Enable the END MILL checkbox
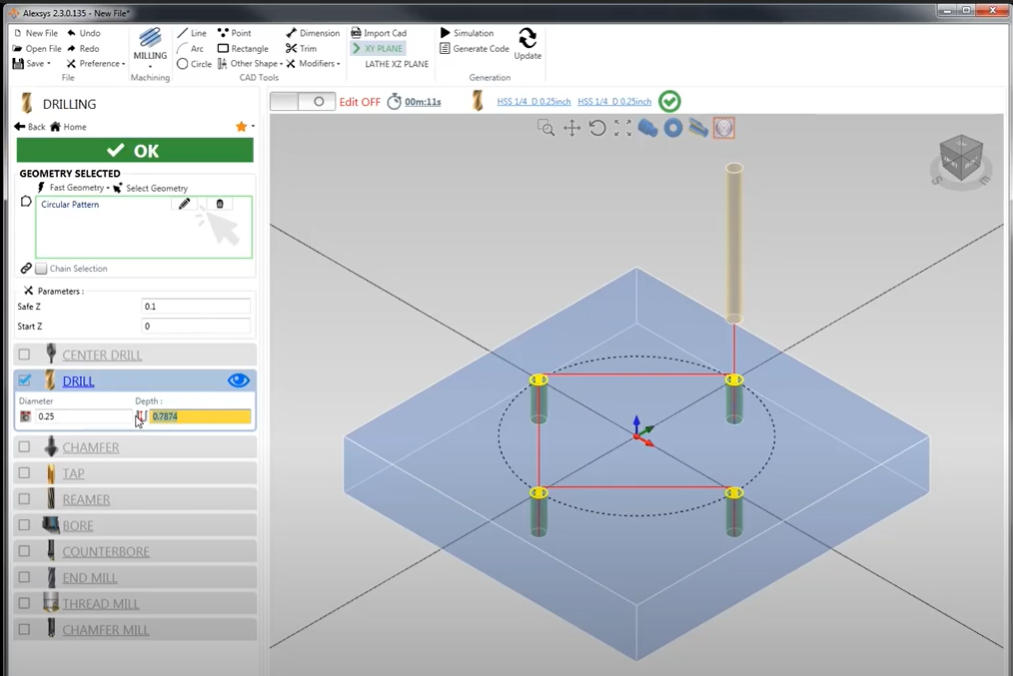The height and width of the screenshot is (676, 1013). (x=25, y=577)
